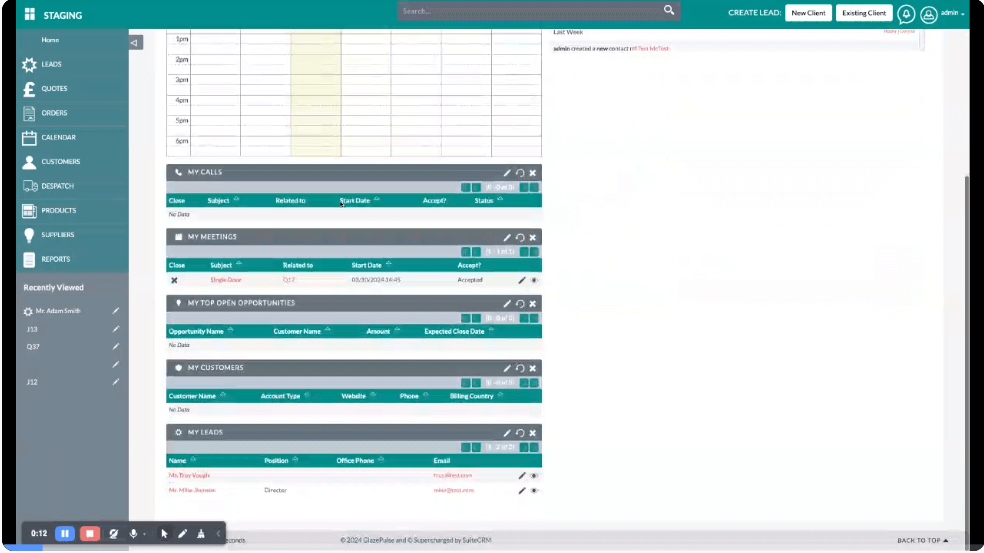984x553 pixels.
Task: Open the Suppliers module
Action: pyautogui.click(x=57, y=235)
